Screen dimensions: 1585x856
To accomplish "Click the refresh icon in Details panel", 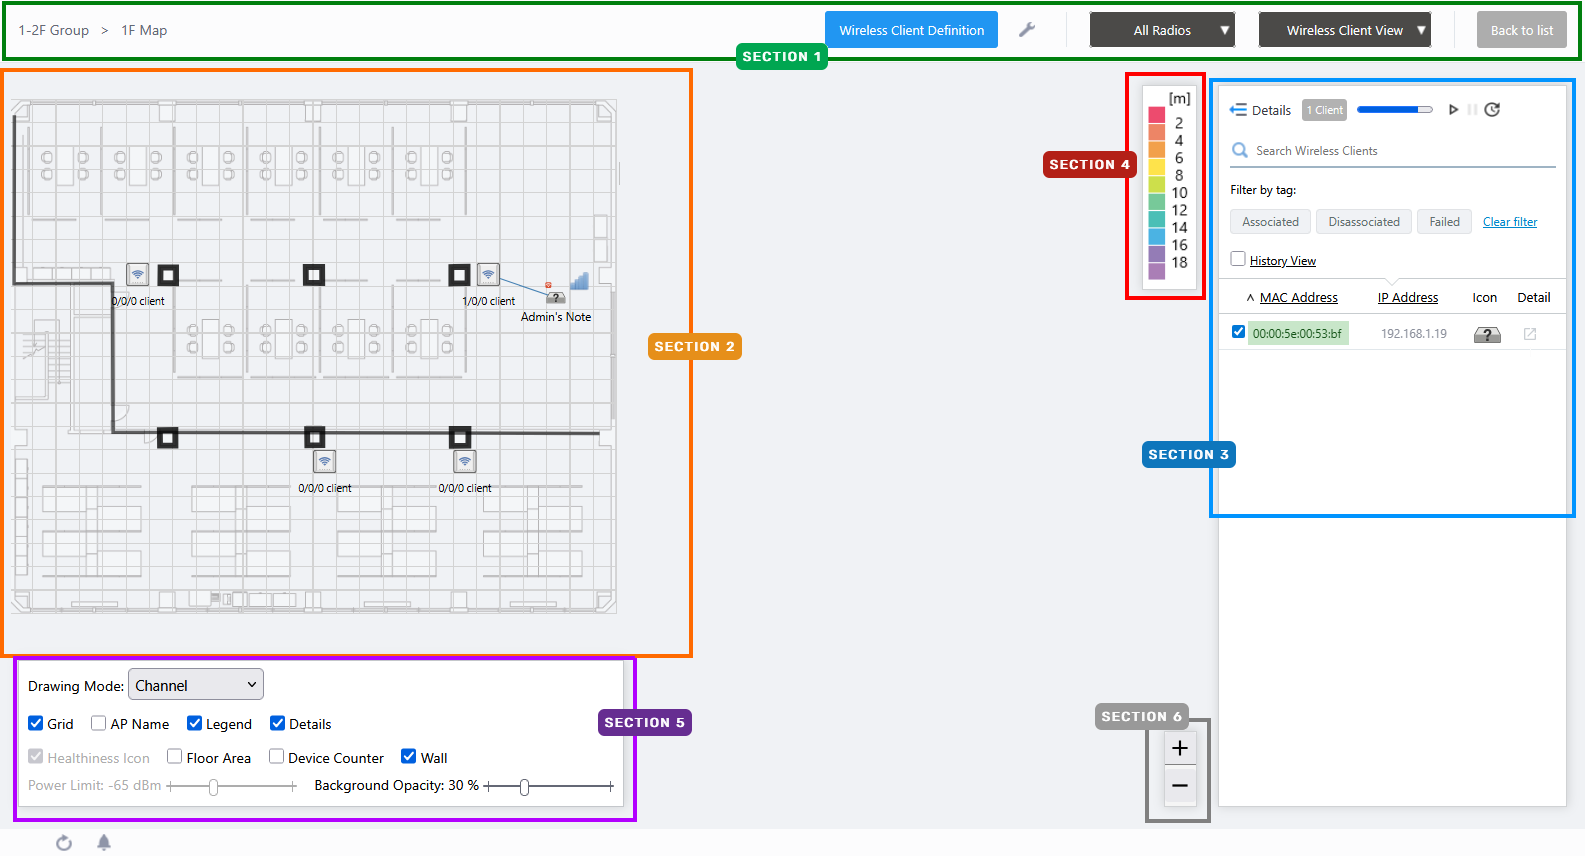I will coord(1492,110).
